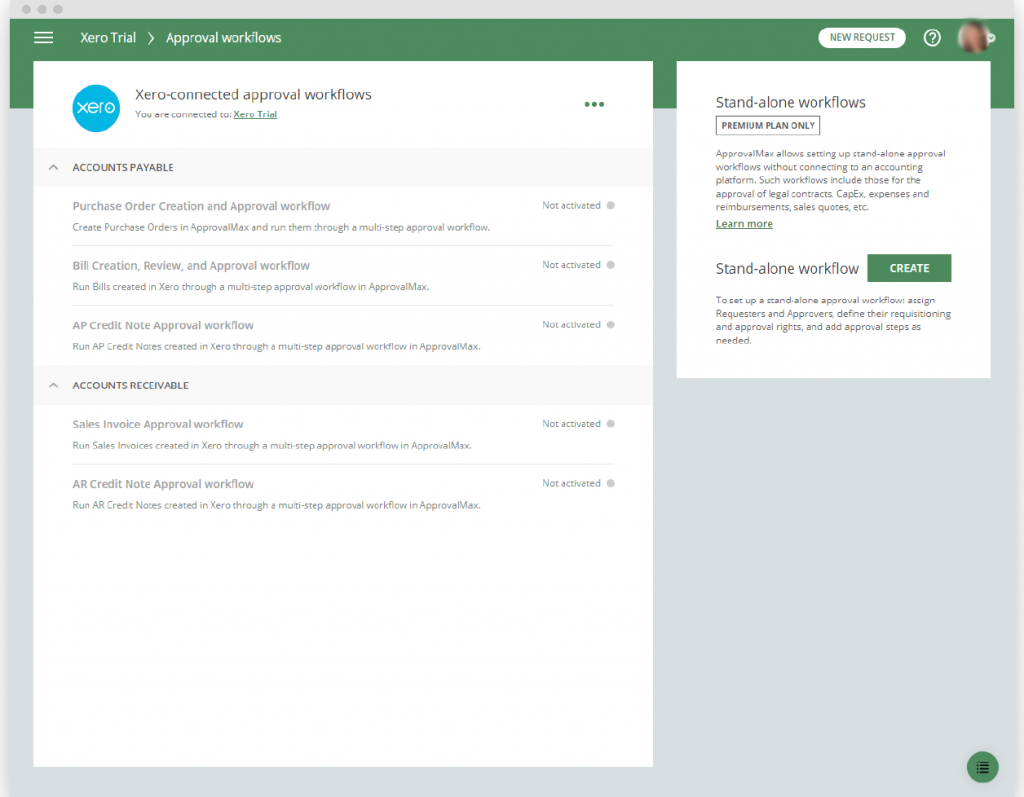Open AR Credit Note Approval workflow
This screenshot has width=1024, height=797.
pos(163,484)
